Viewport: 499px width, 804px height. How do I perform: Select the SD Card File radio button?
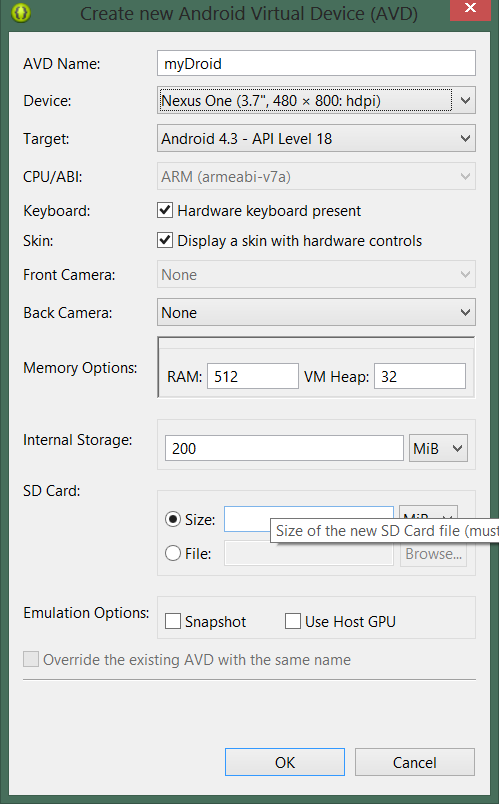tap(173, 553)
